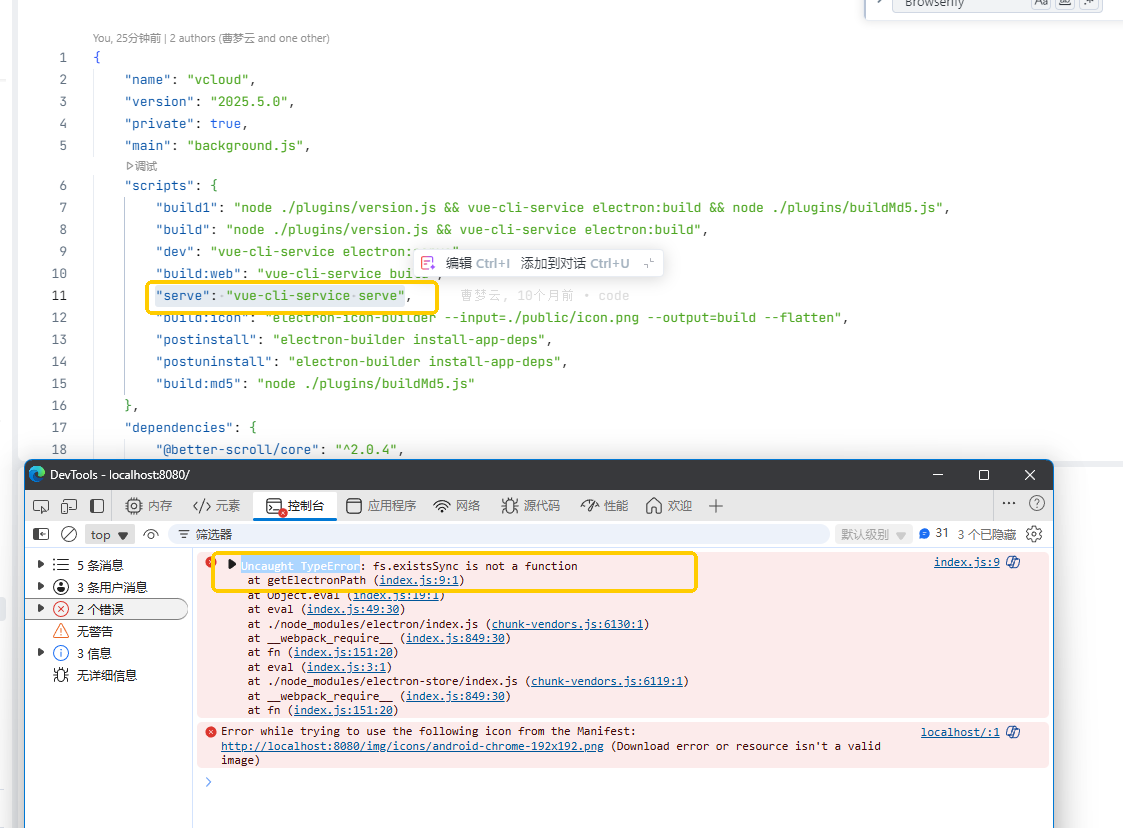Image resolution: width=1123 pixels, height=828 pixels.
Task: Open the 源代码 (Sources) tab
Action: pyautogui.click(x=530, y=506)
